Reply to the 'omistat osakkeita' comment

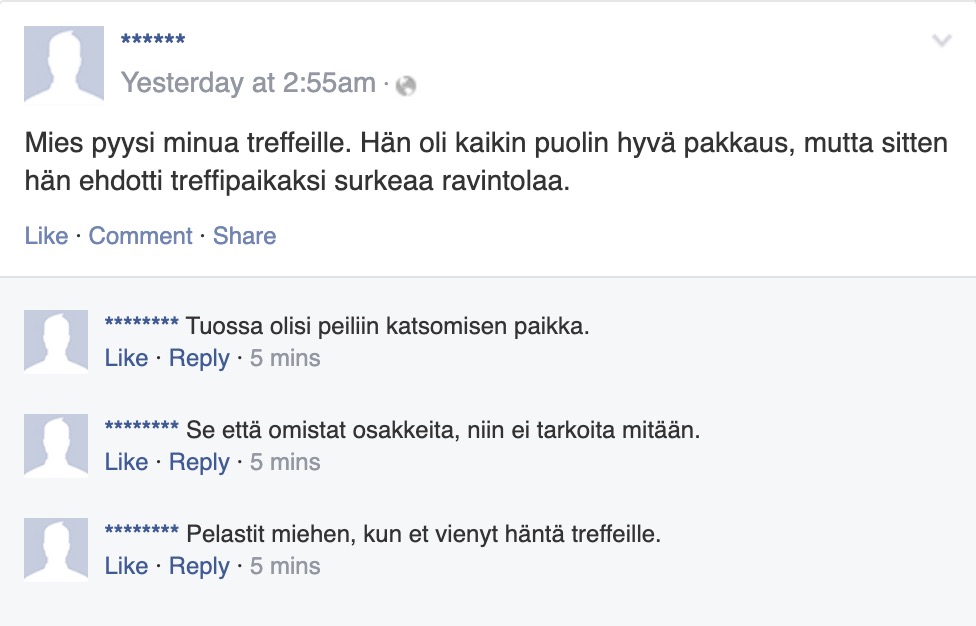(x=199, y=462)
